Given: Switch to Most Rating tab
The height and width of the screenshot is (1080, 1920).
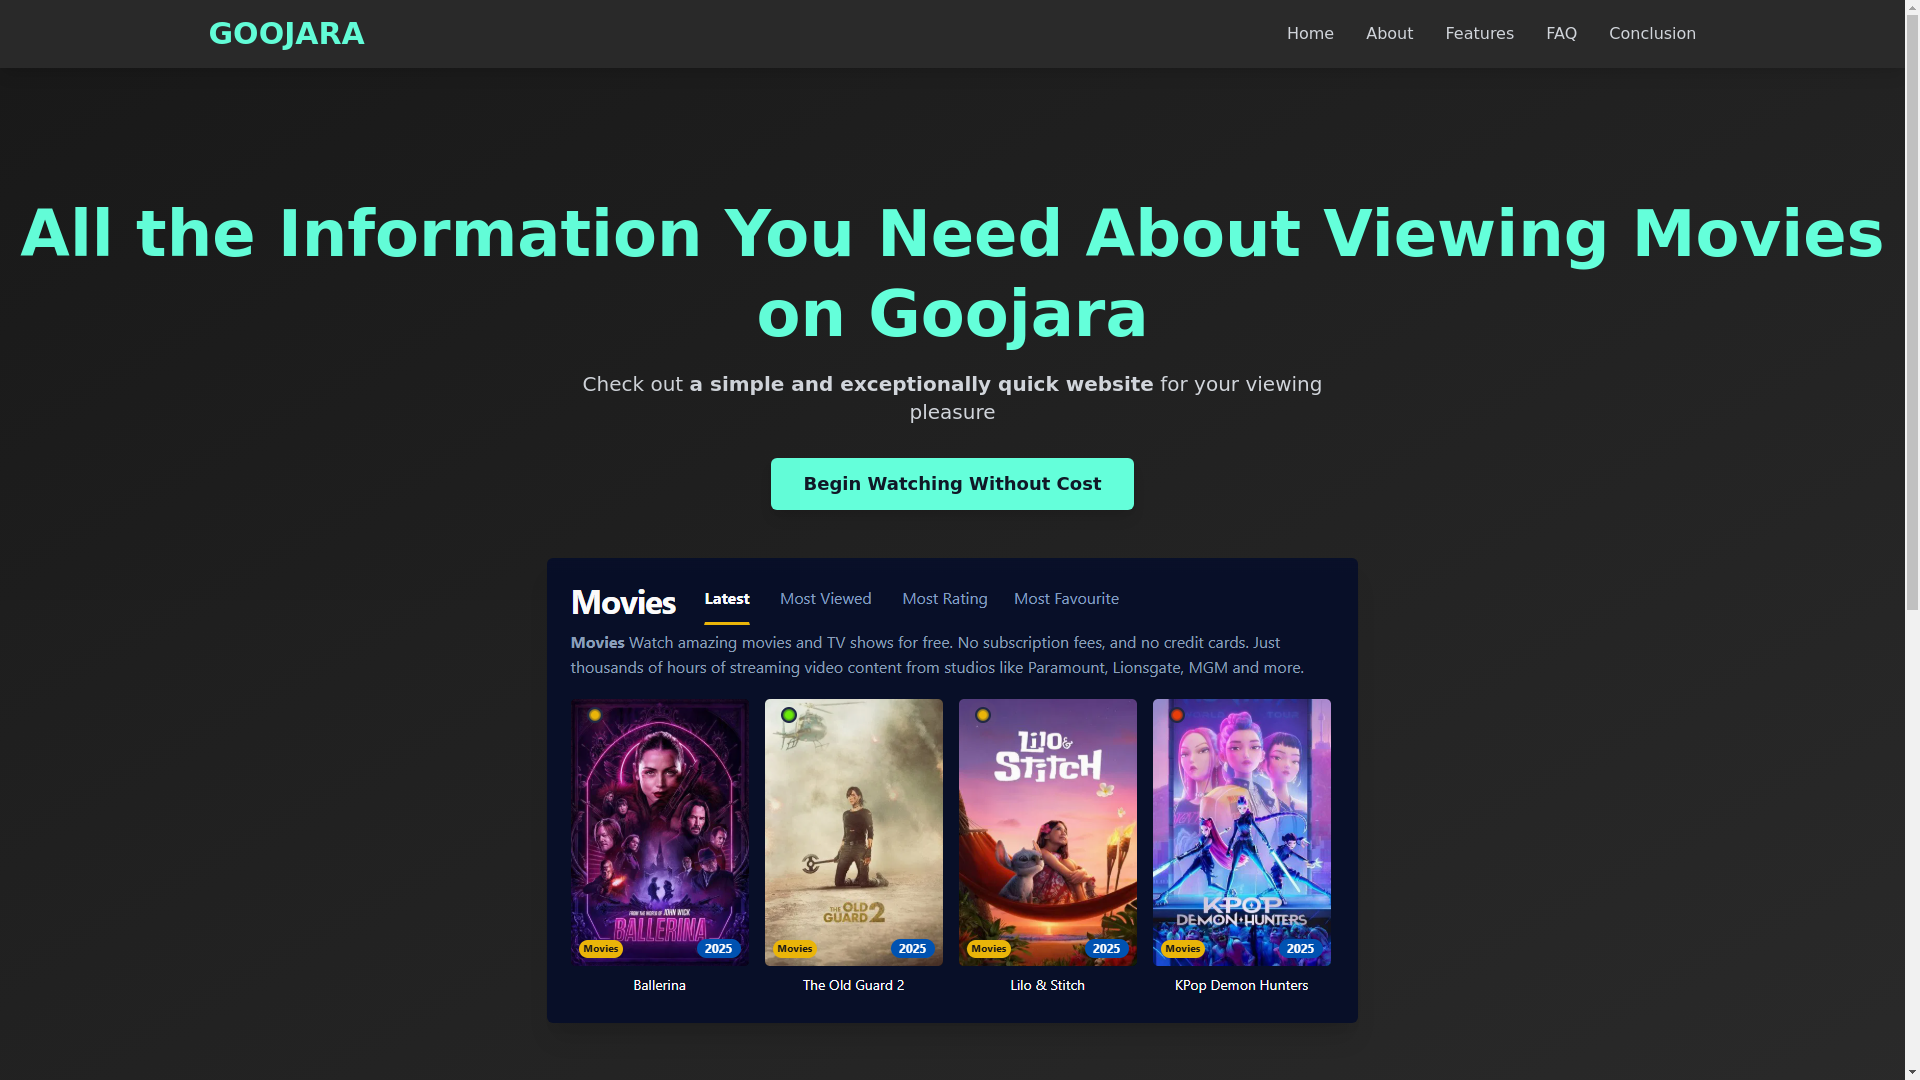Looking at the screenshot, I should pyautogui.click(x=945, y=599).
